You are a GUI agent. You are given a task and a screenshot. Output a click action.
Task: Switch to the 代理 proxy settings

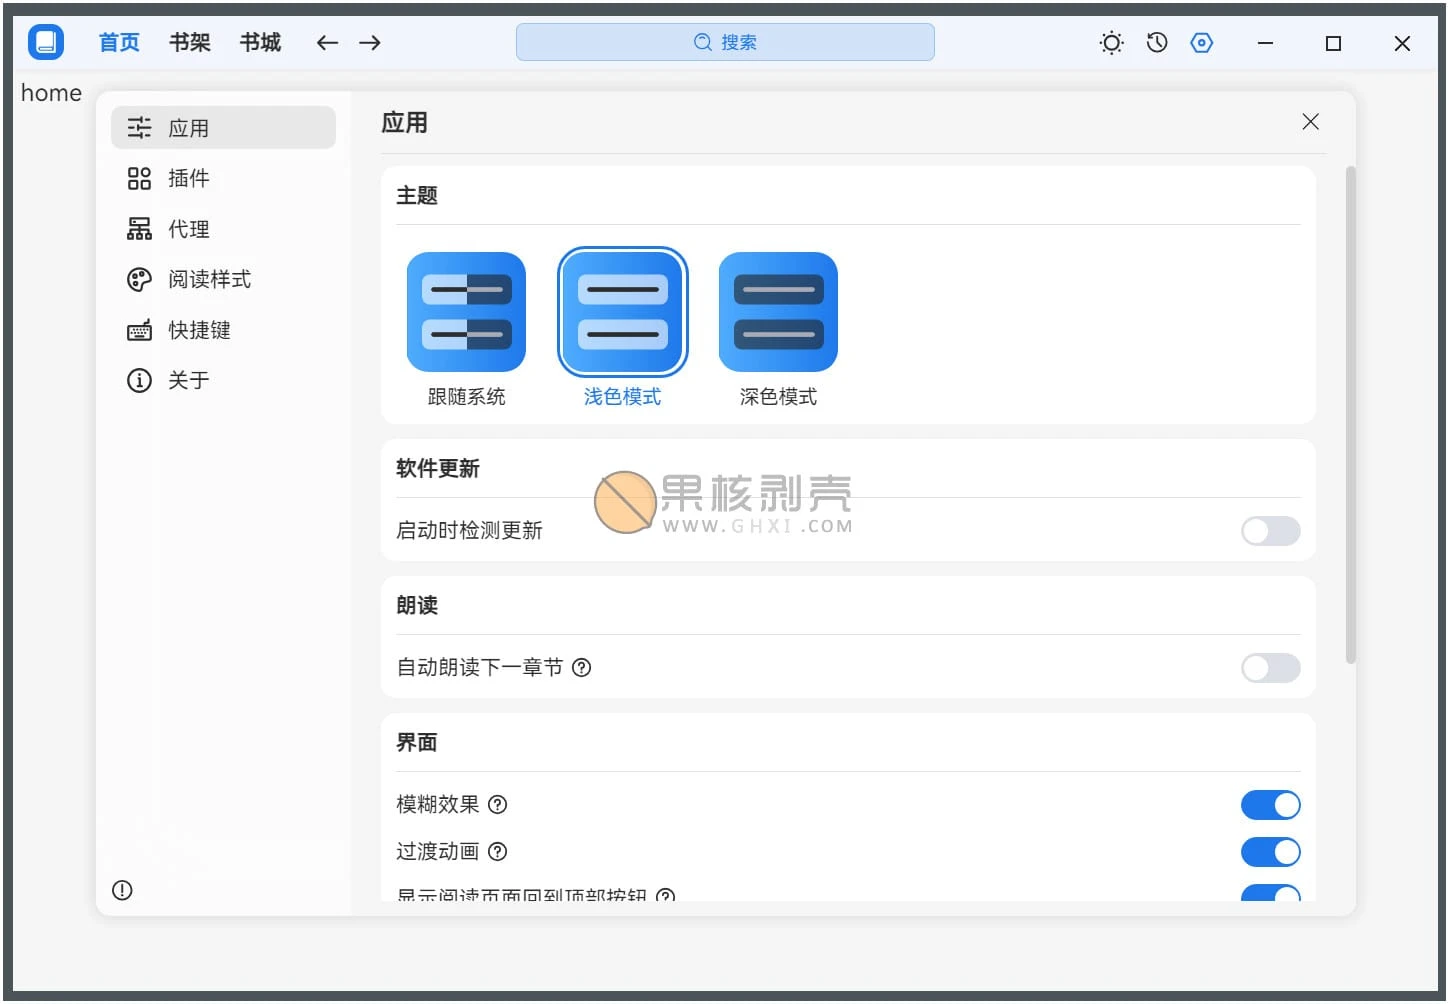coord(188,229)
